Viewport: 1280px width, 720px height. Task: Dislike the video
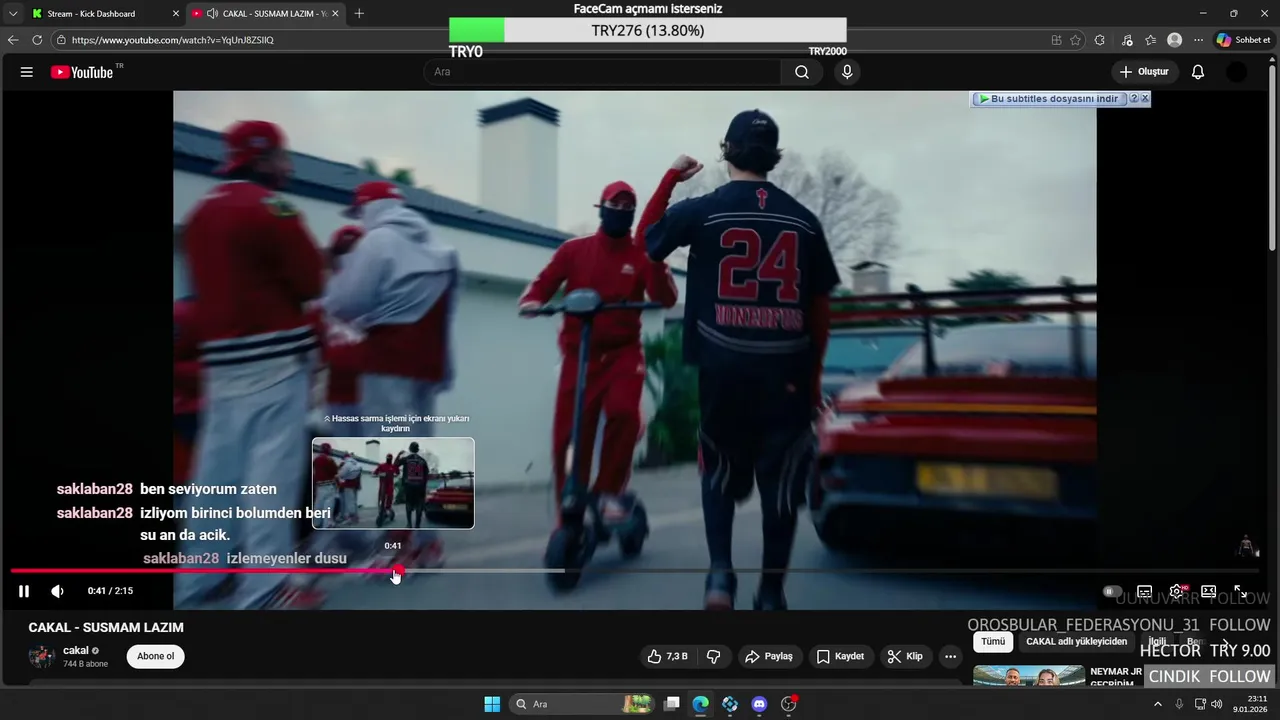pyautogui.click(x=714, y=656)
